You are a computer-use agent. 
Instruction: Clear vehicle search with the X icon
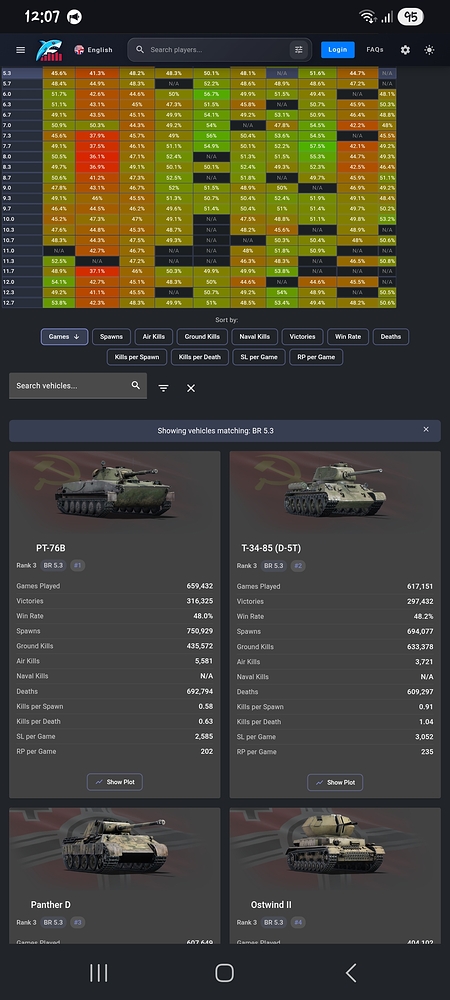(191, 388)
